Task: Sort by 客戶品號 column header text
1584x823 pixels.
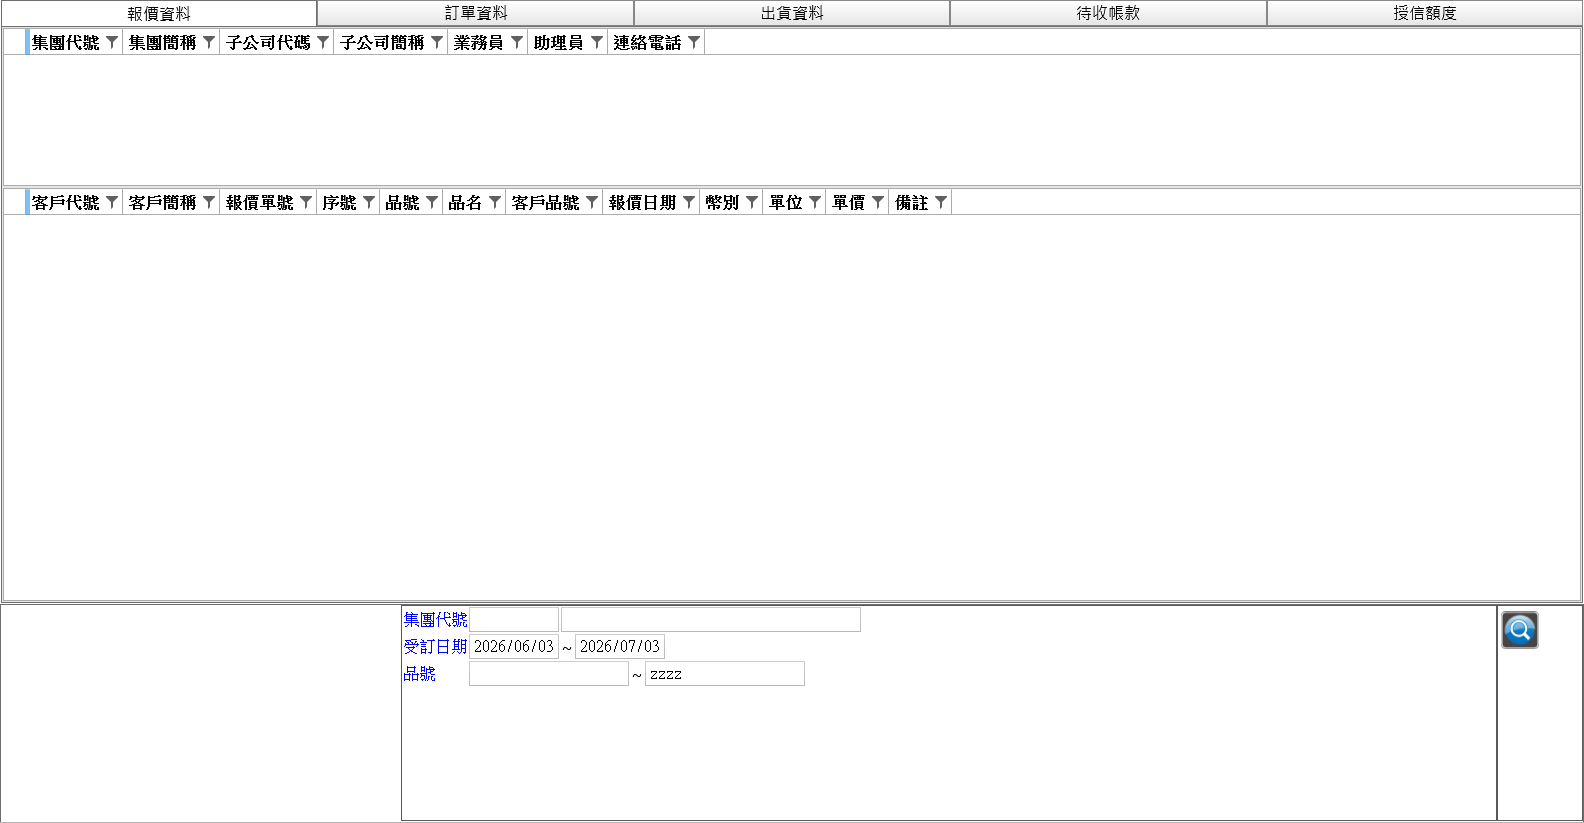Action: [x=546, y=202]
